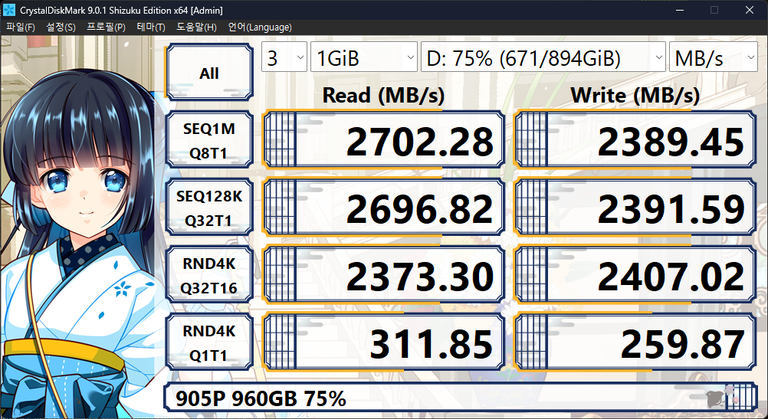Image resolution: width=768 pixels, height=419 pixels.
Task: Start the SEQ1M Q8T1 test
Action: coord(209,140)
